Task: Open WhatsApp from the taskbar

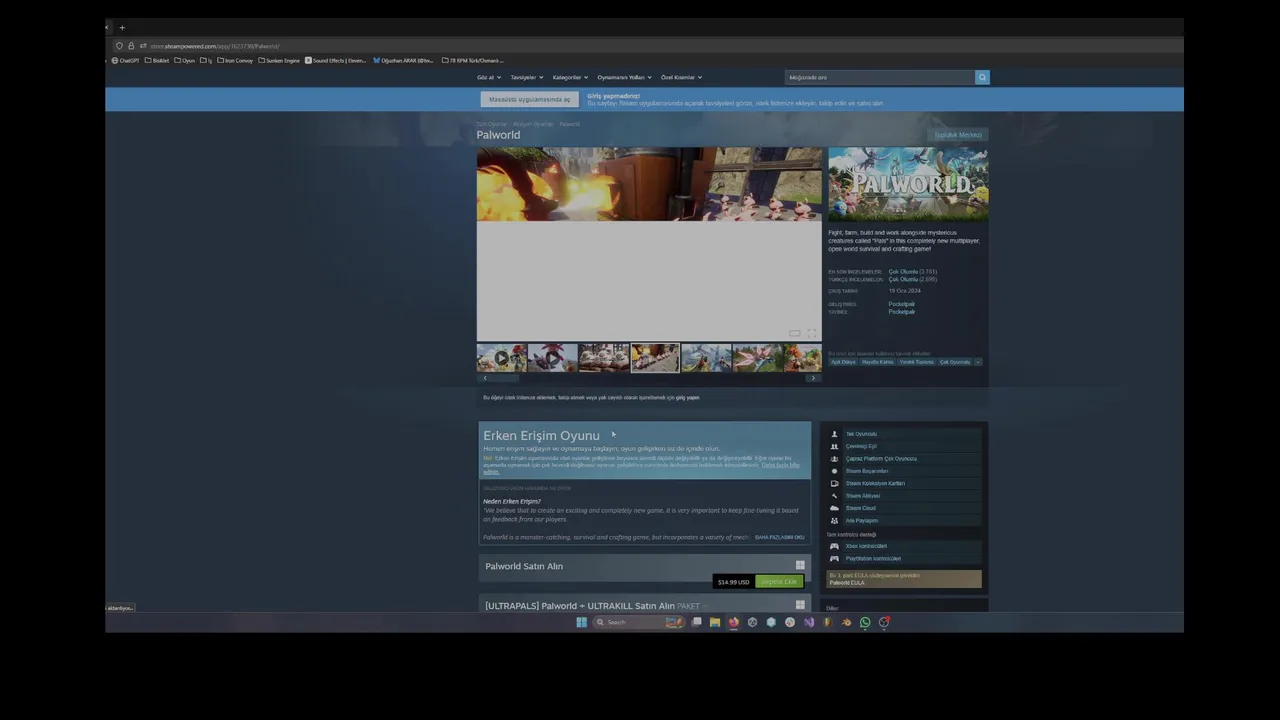Action: [865, 622]
